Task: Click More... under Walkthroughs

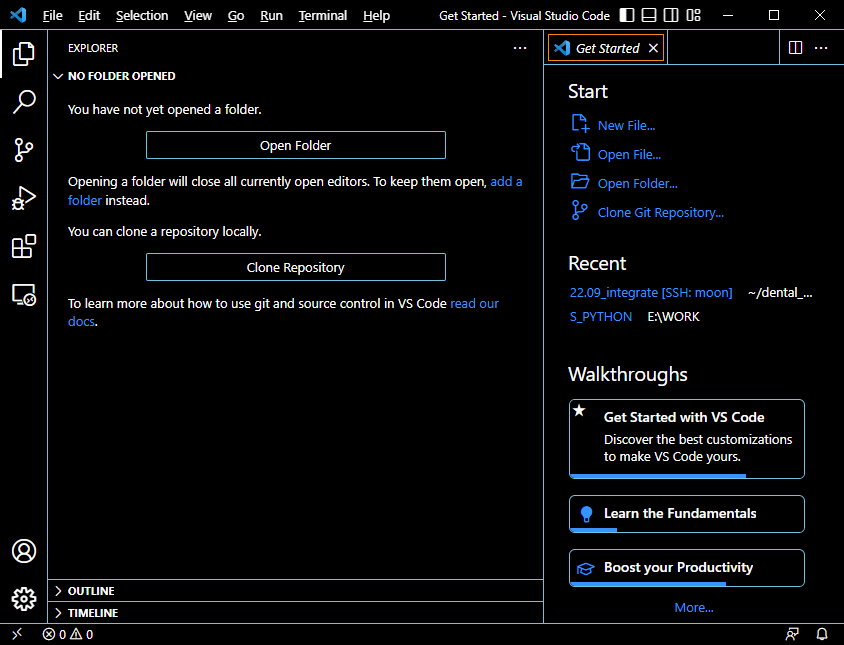Action: click(694, 607)
